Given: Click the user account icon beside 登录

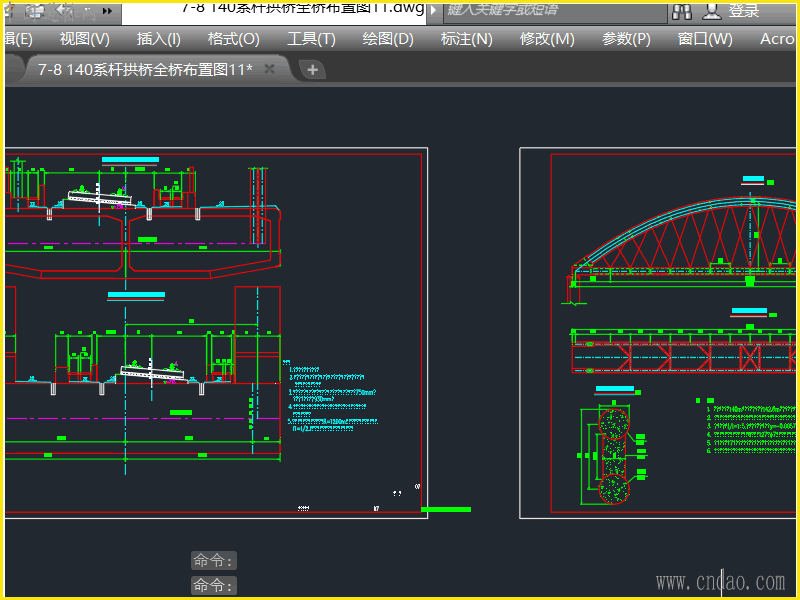Looking at the screenshot, I should 712,12.
